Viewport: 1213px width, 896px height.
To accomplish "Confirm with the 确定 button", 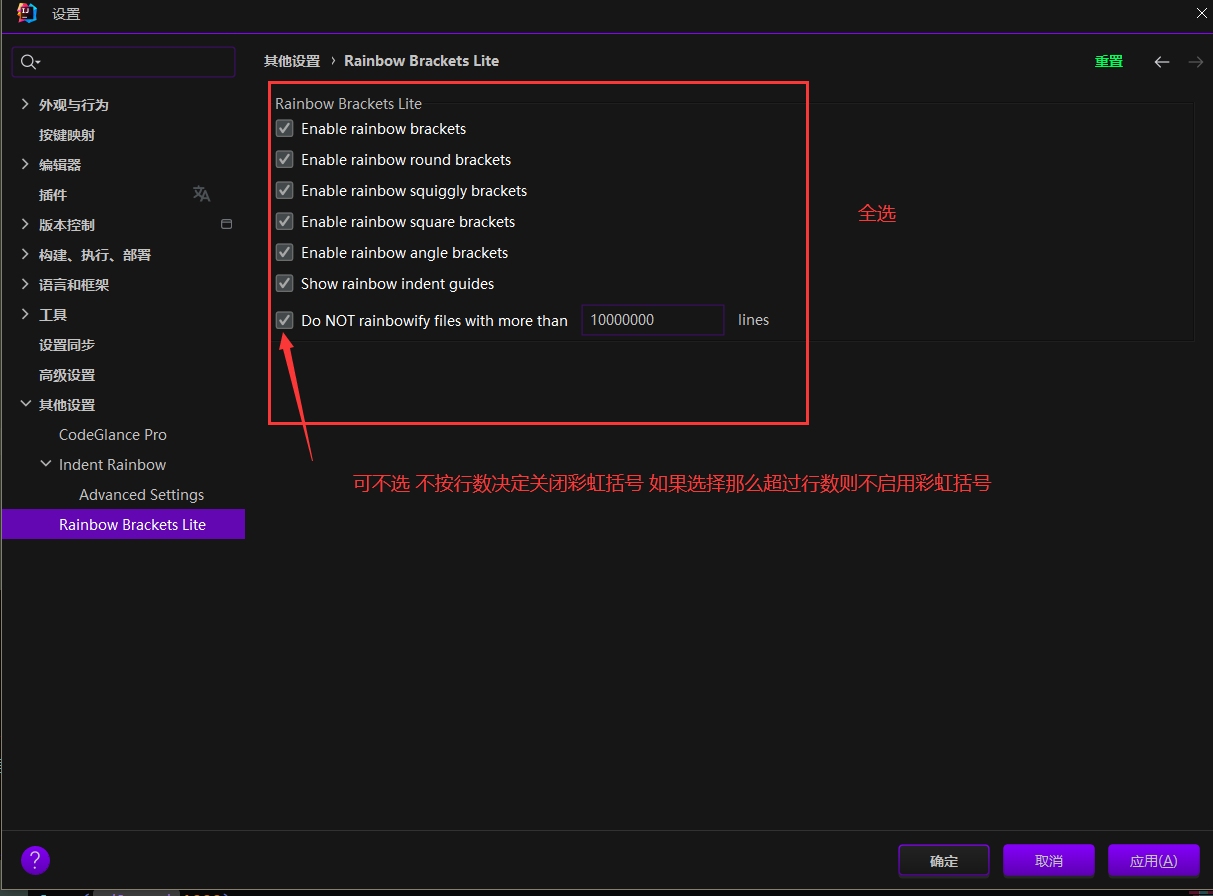I will tap(944, 860).
